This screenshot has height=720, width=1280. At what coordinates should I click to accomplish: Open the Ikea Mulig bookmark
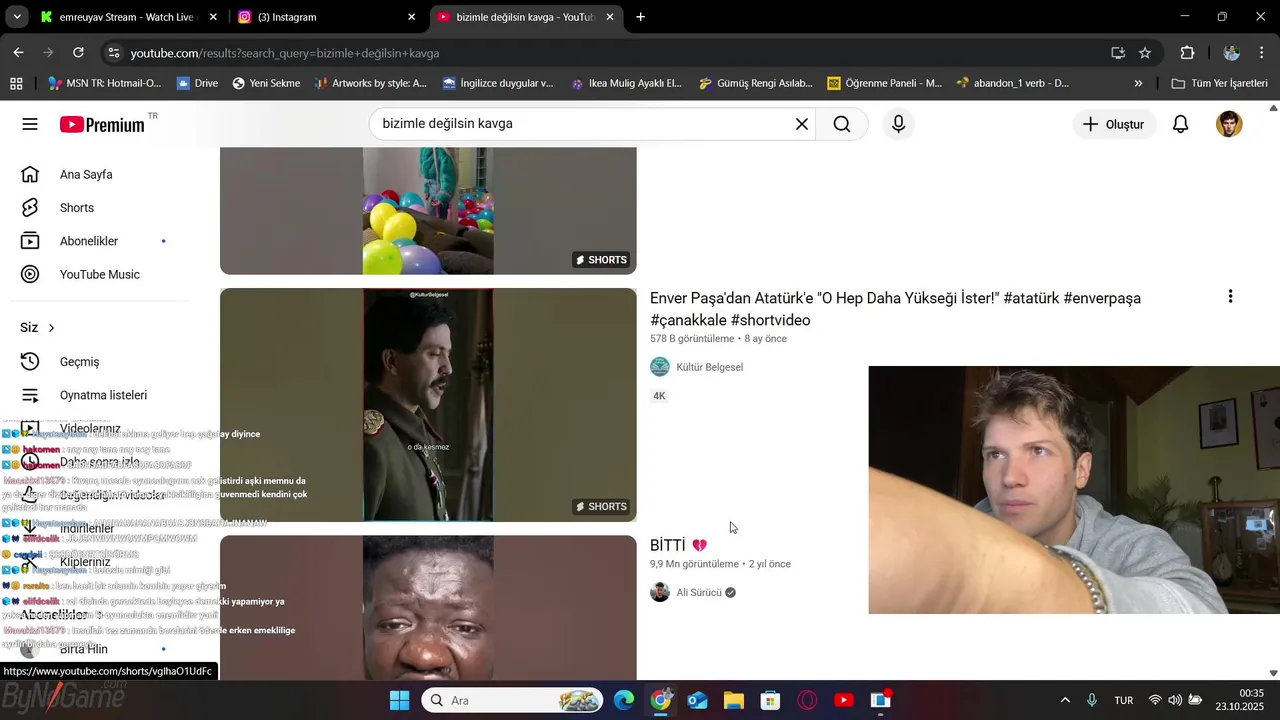tap(626, 83)
